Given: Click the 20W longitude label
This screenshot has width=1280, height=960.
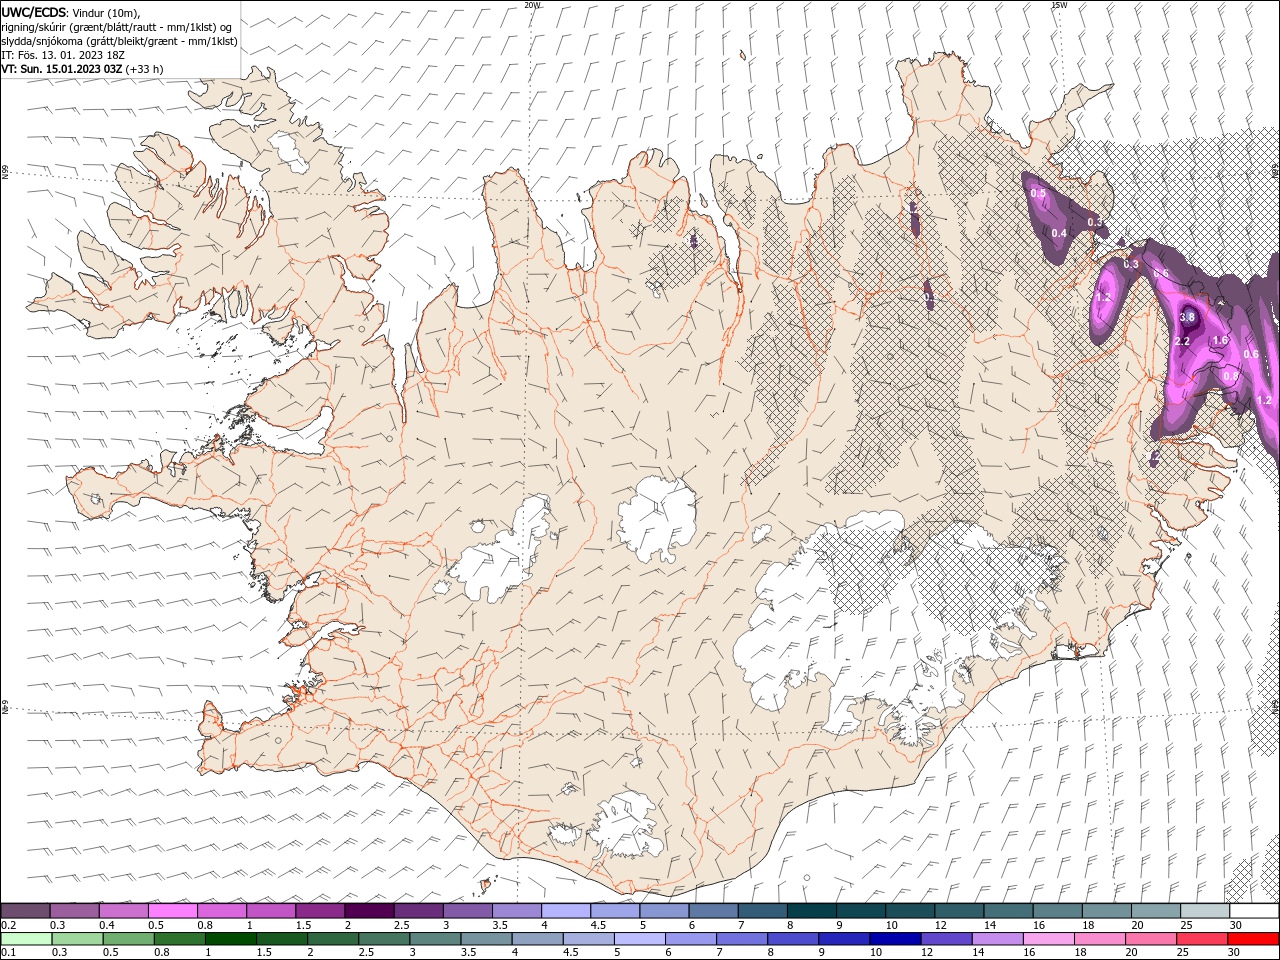Looking at the screenshot, I should tap(532, 5).
